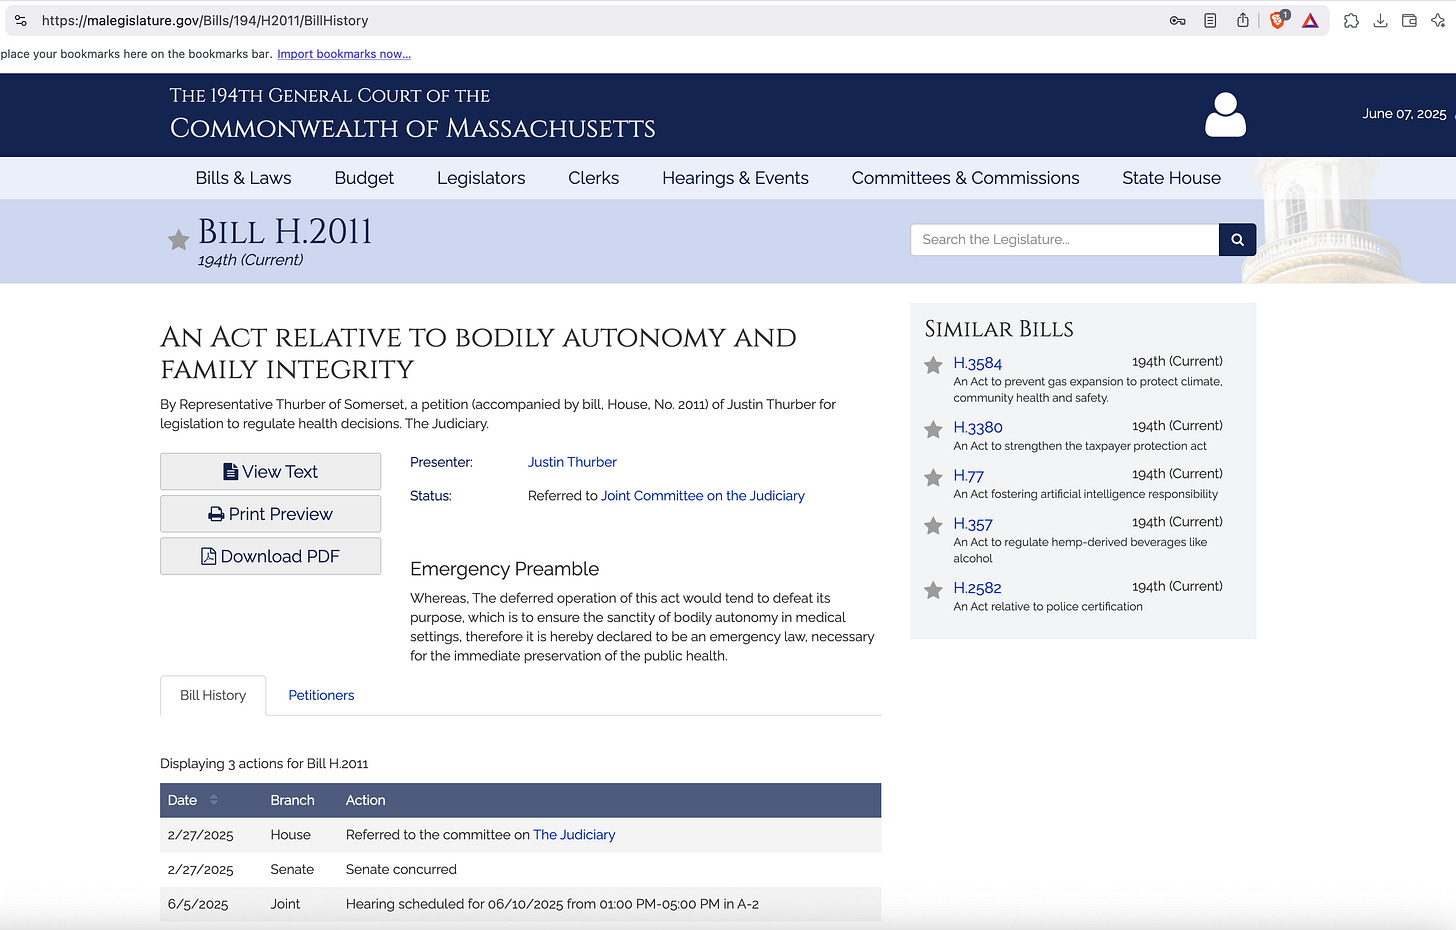Click the Download PDF button

270,556
